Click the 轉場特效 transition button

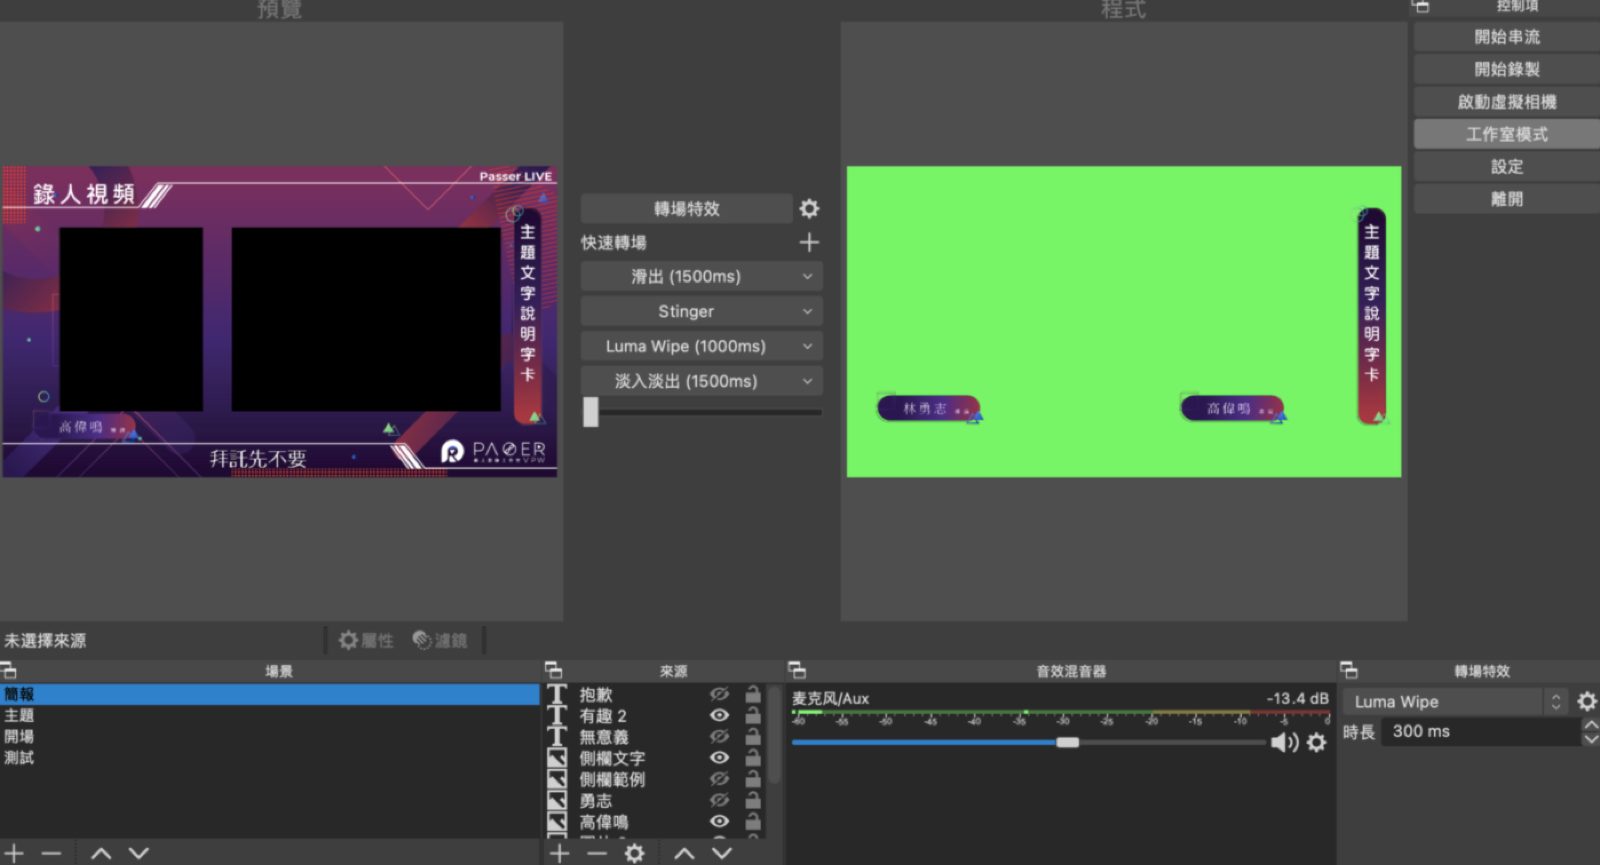pos(686,208)
